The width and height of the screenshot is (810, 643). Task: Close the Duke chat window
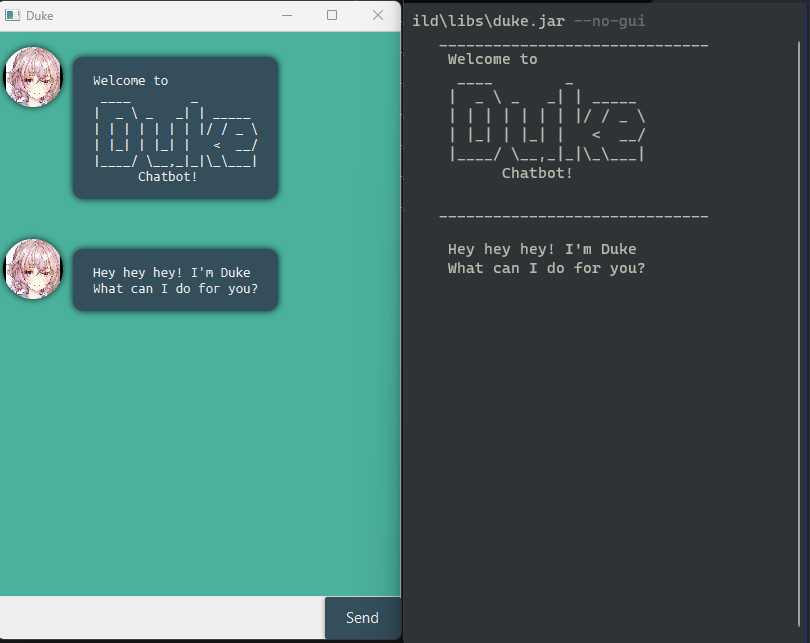377,16
